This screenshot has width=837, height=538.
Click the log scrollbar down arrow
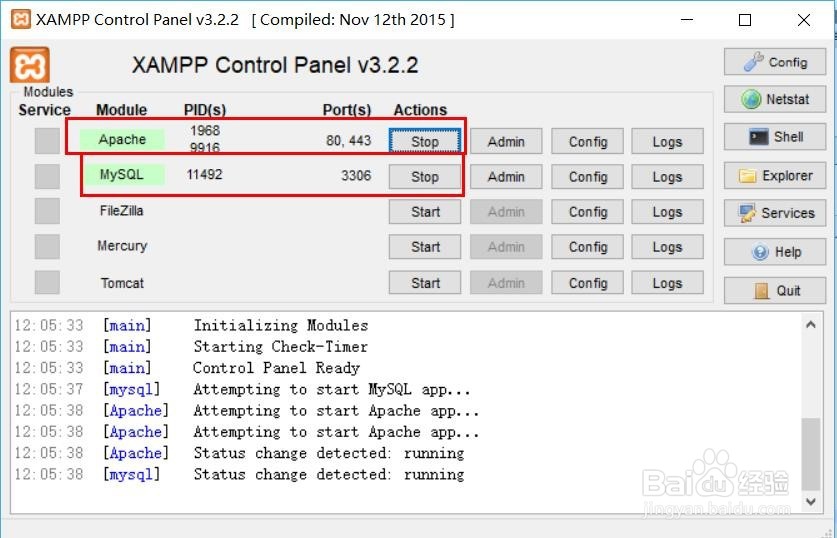click(811, 501)
